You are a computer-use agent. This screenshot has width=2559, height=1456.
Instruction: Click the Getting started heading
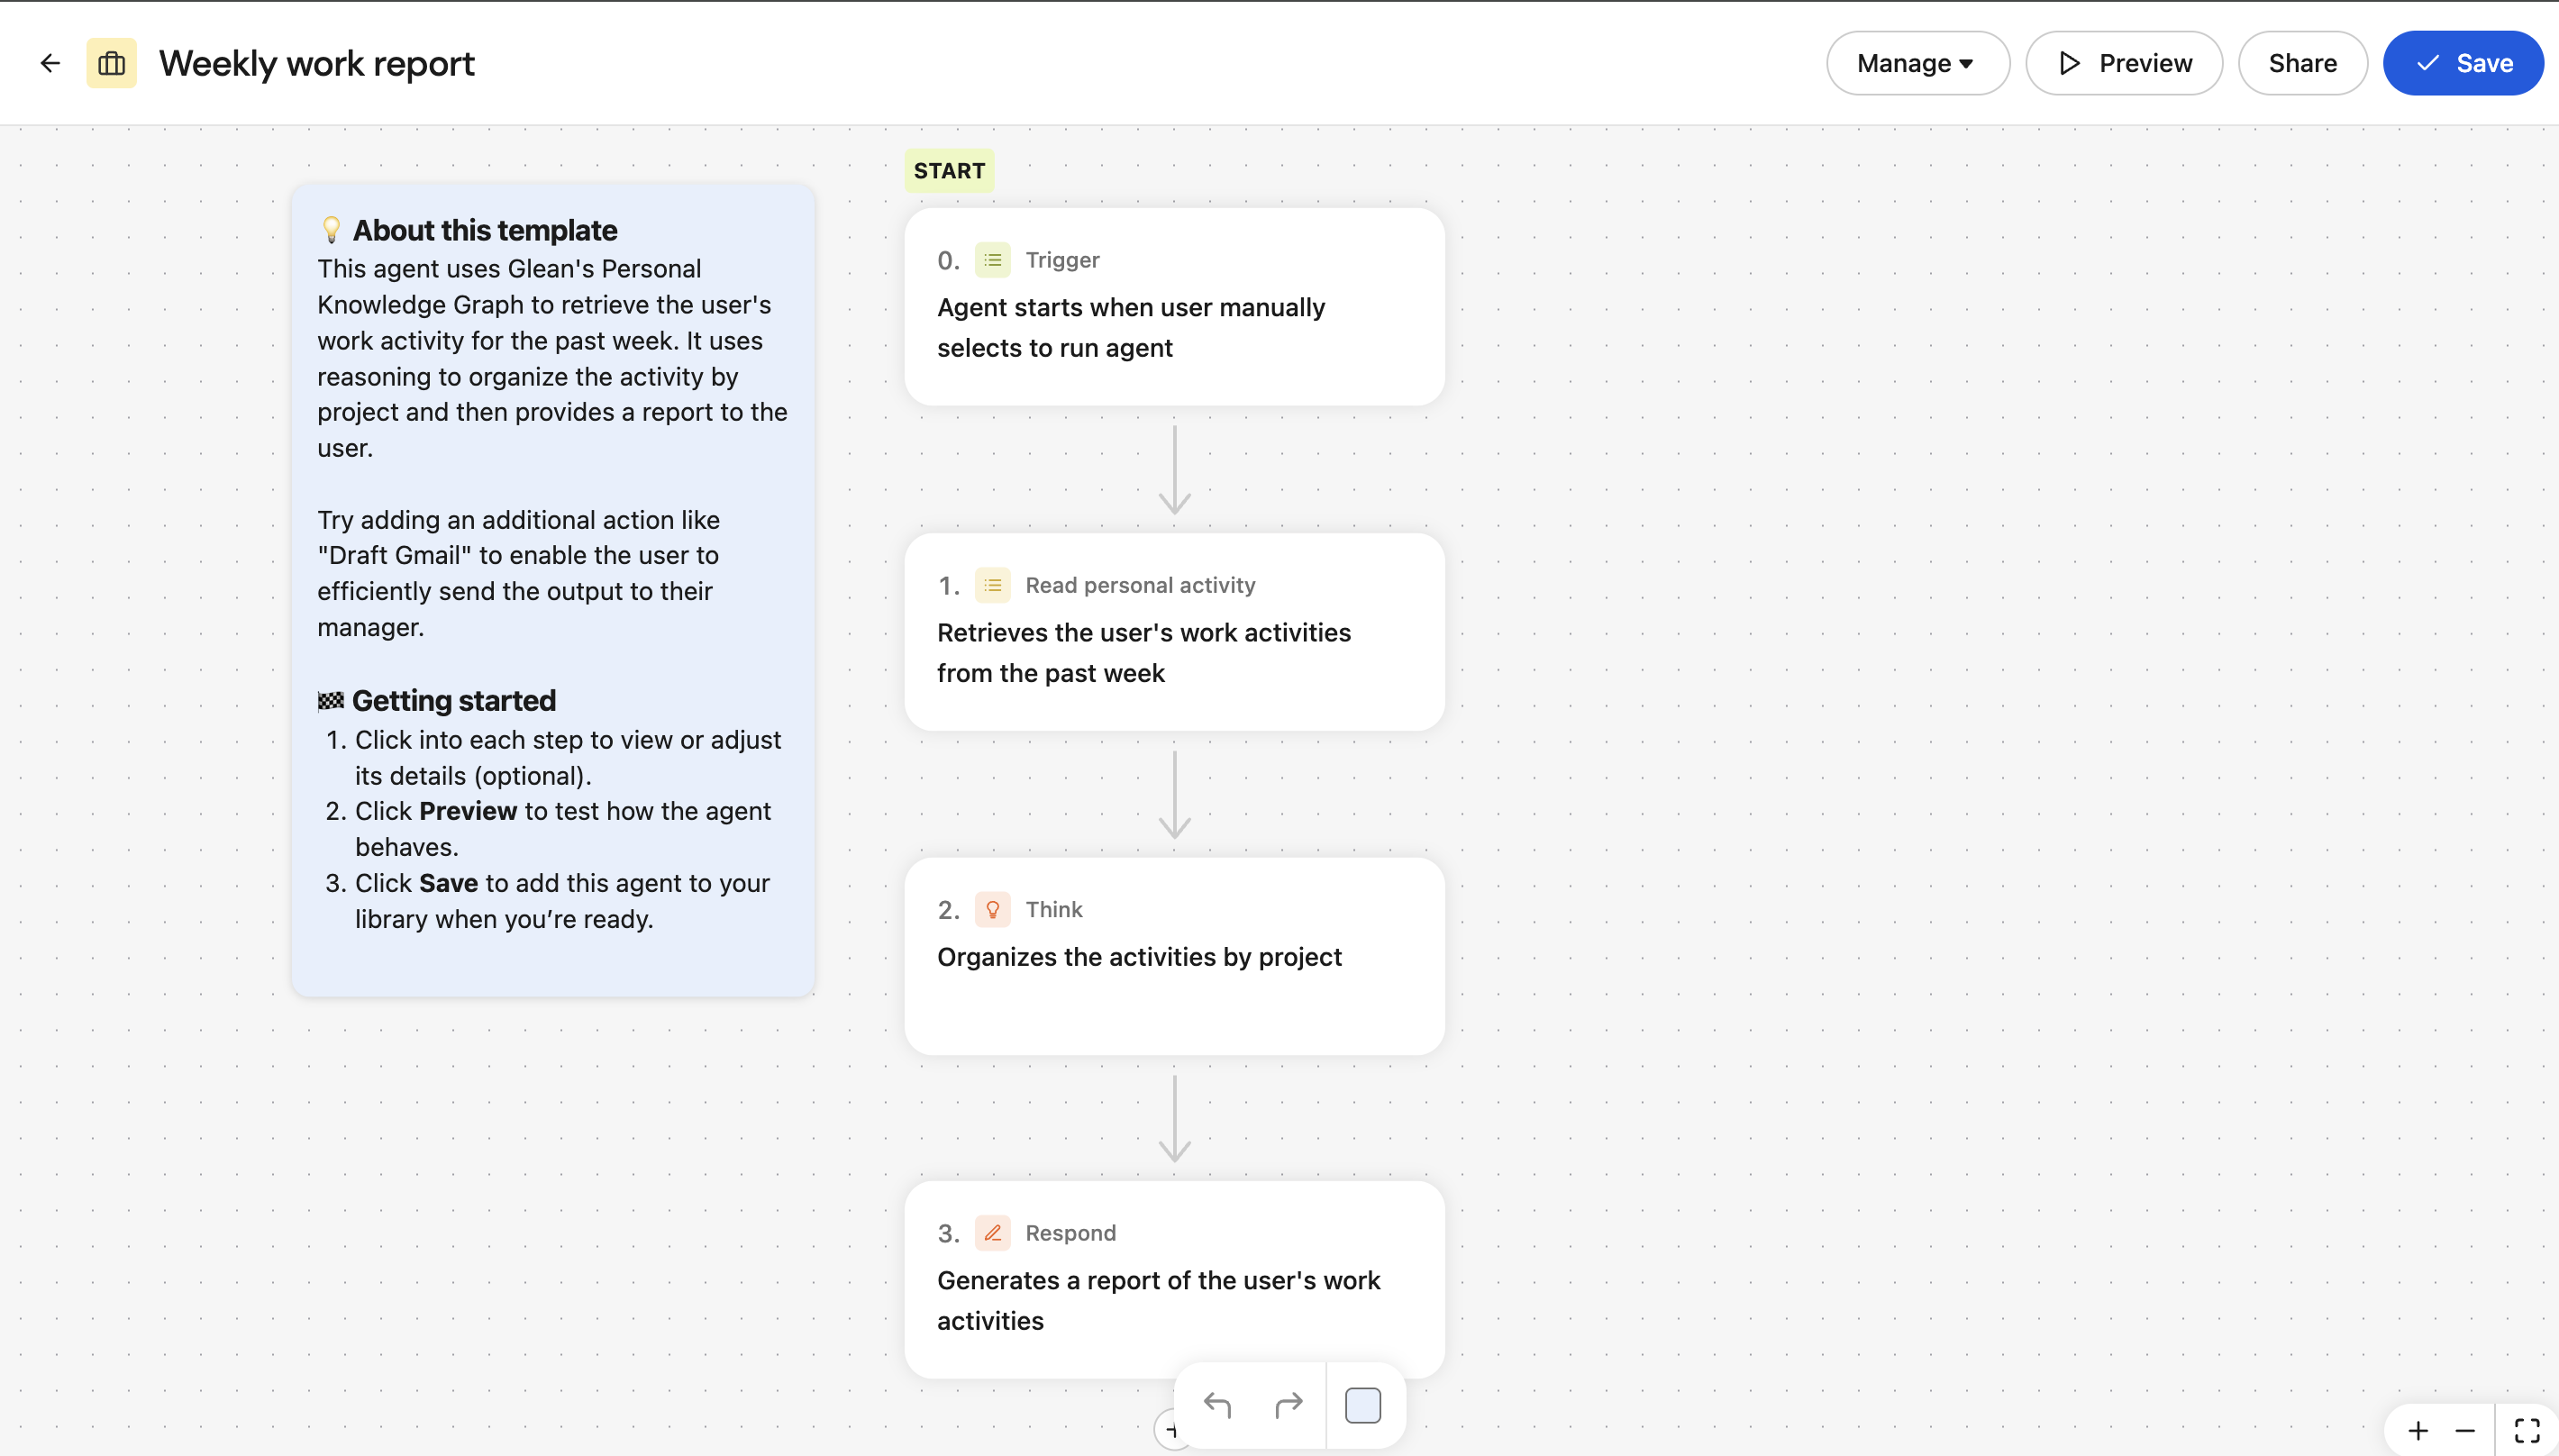pos(453,700)
